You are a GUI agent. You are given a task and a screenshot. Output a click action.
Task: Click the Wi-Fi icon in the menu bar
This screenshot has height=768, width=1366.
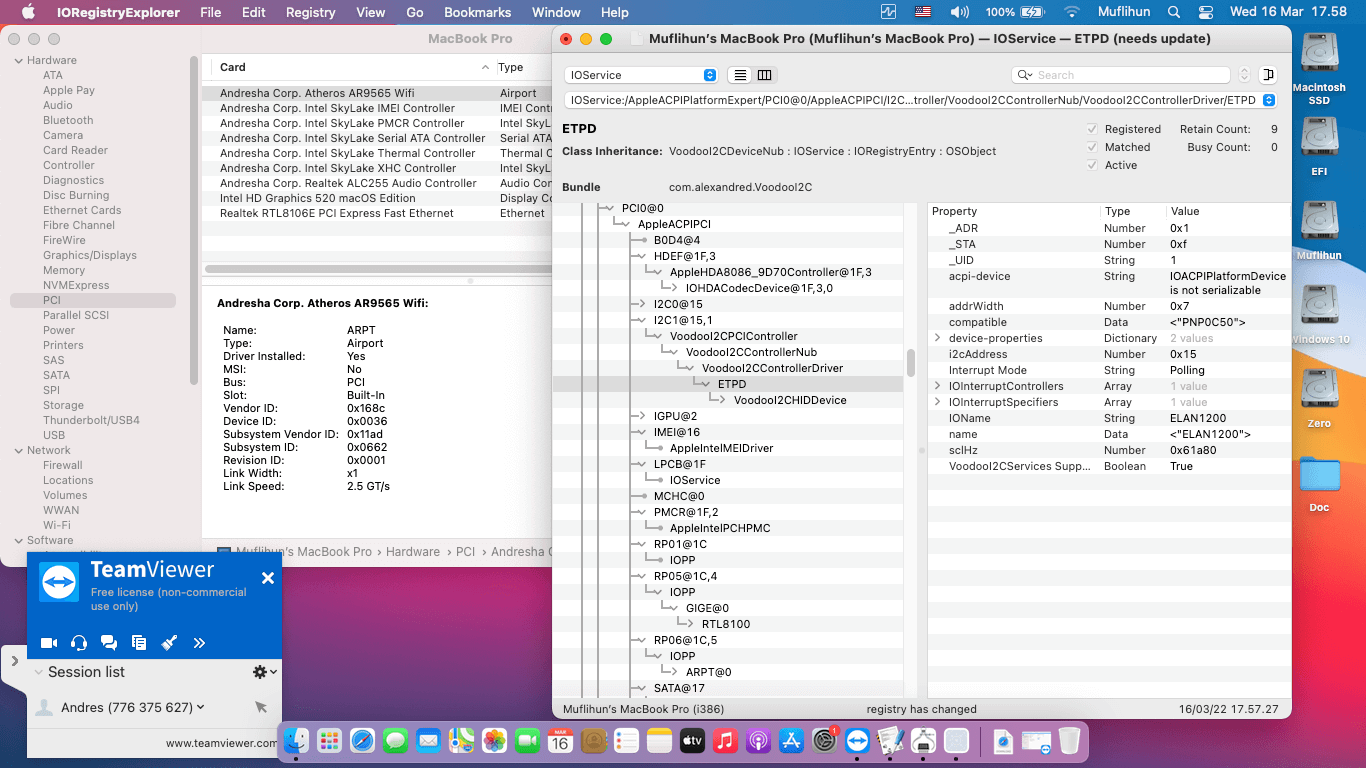pyautogui.click(x=1072, y=12)
